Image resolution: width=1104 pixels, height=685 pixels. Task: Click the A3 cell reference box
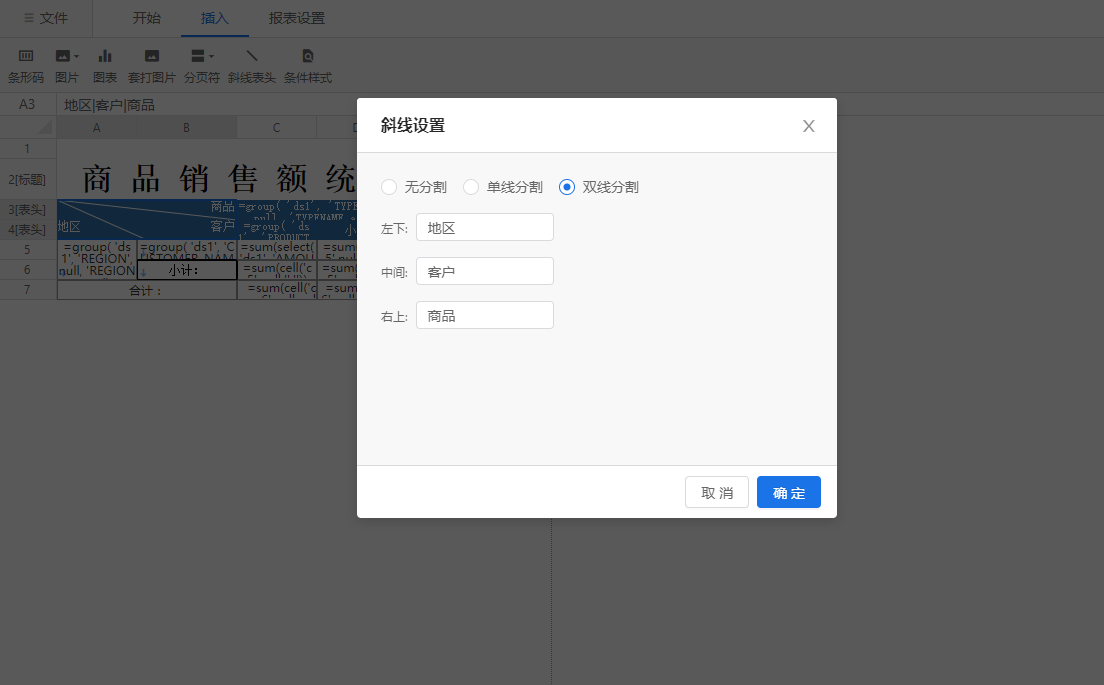pyautogui.click(x=27, y=105)
